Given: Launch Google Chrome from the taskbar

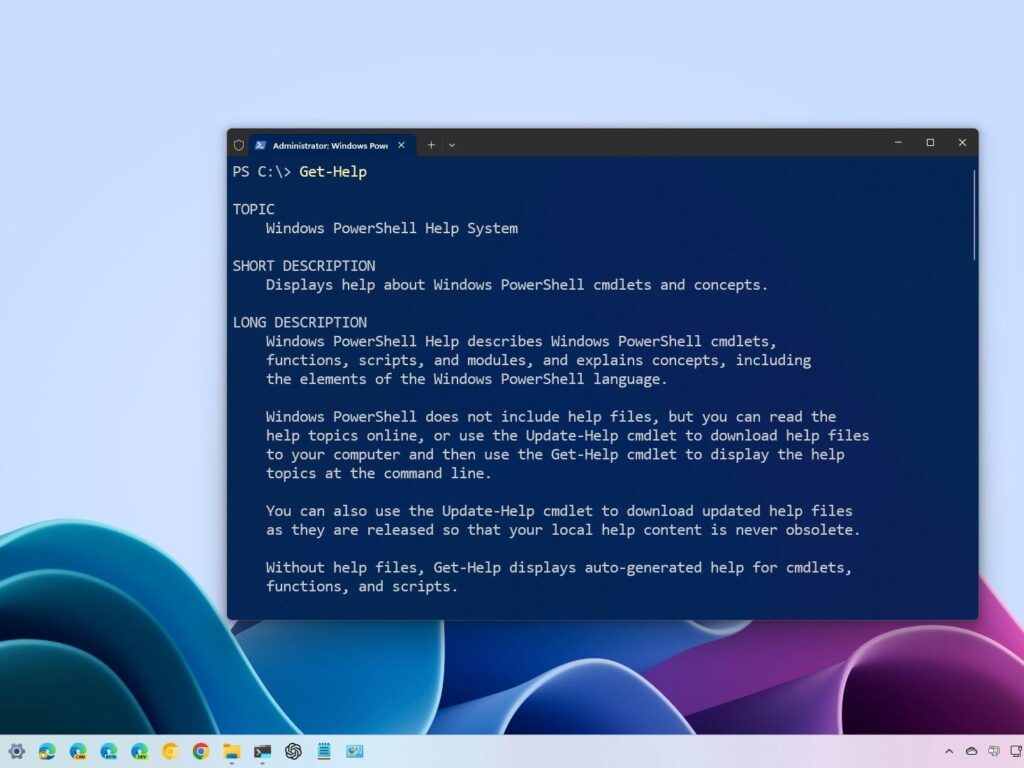Looking at the screenshot, I should (200, 751).
